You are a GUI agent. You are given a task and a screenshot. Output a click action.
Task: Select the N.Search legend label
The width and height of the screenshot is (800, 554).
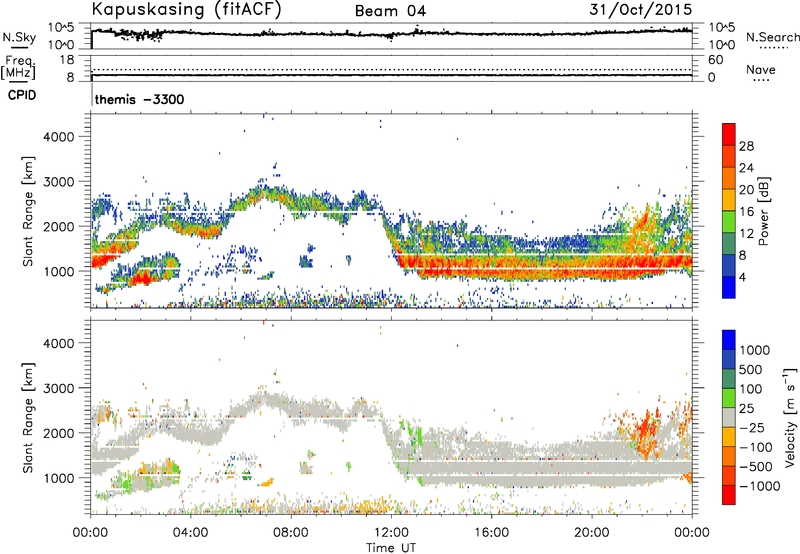pos(772,37)
